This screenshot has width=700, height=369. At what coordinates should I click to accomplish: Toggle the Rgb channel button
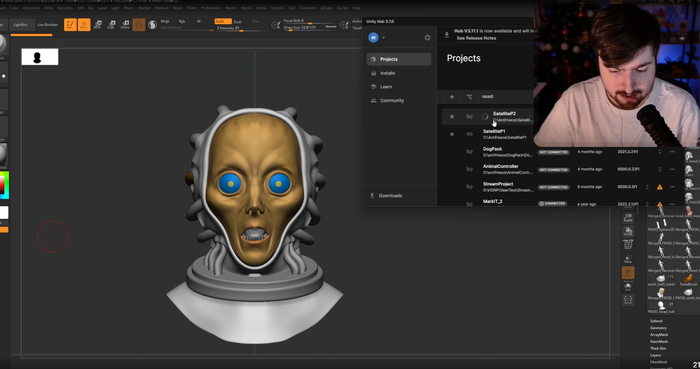click(182, 21)
